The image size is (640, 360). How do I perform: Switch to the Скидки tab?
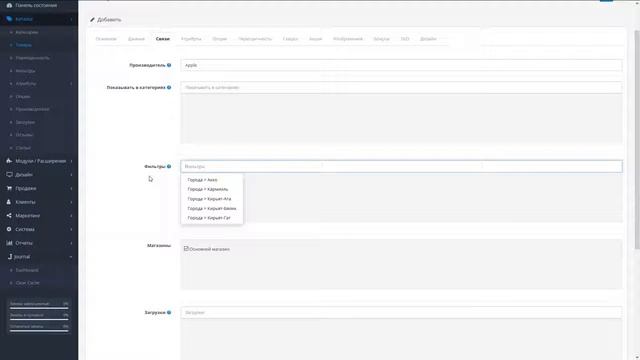click(x=290, y=39)
